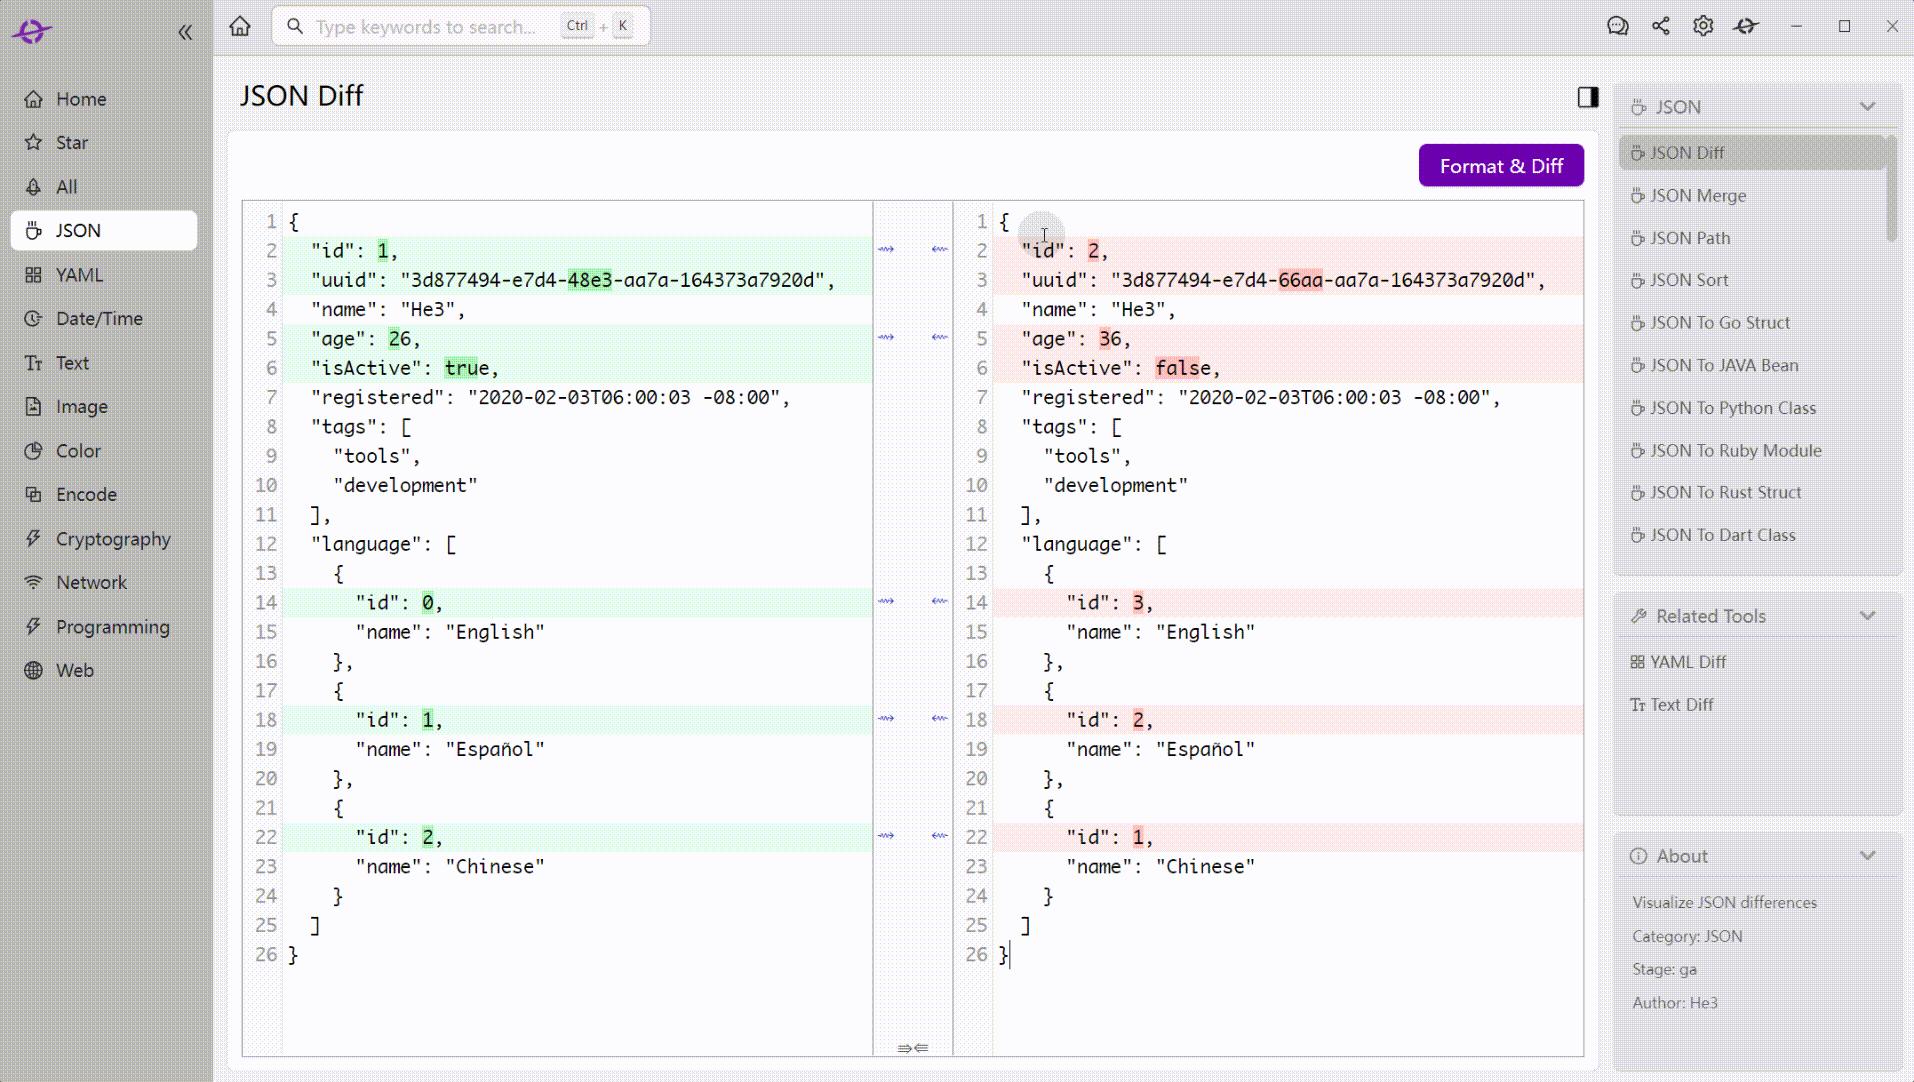Click the share icon in the top bar

coord(1660,26)
